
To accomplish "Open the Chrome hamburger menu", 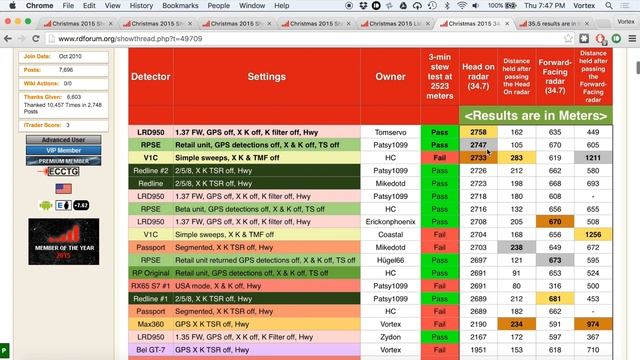I will 632,39.
